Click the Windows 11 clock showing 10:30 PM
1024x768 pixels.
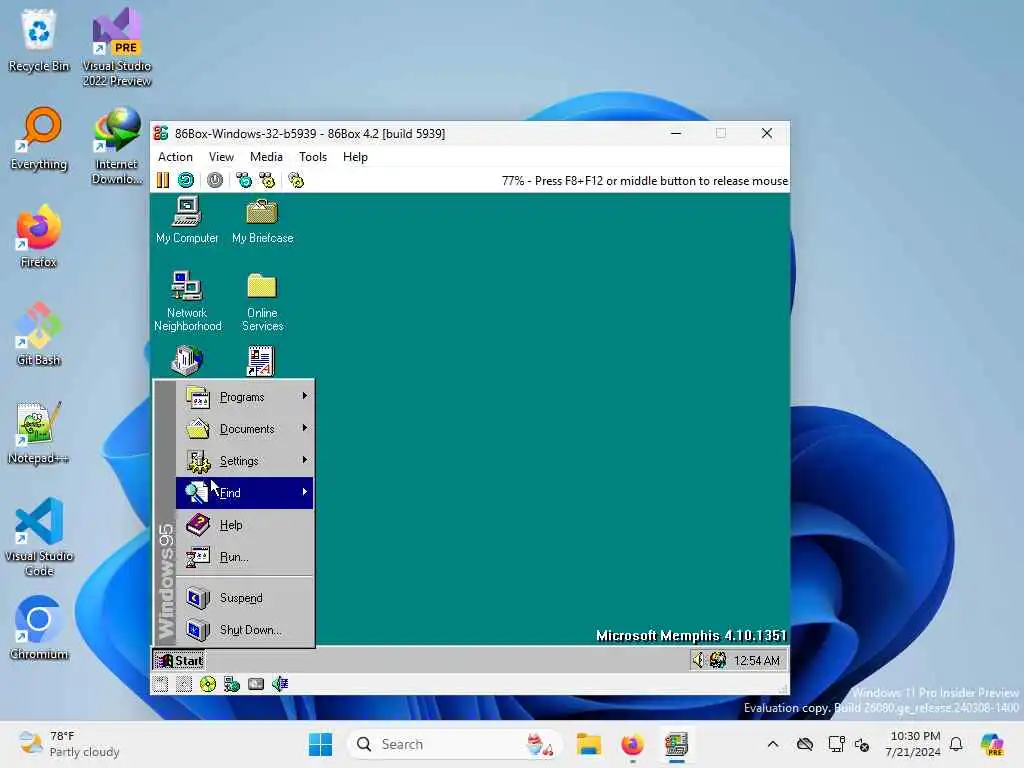[x=914, y=744]
